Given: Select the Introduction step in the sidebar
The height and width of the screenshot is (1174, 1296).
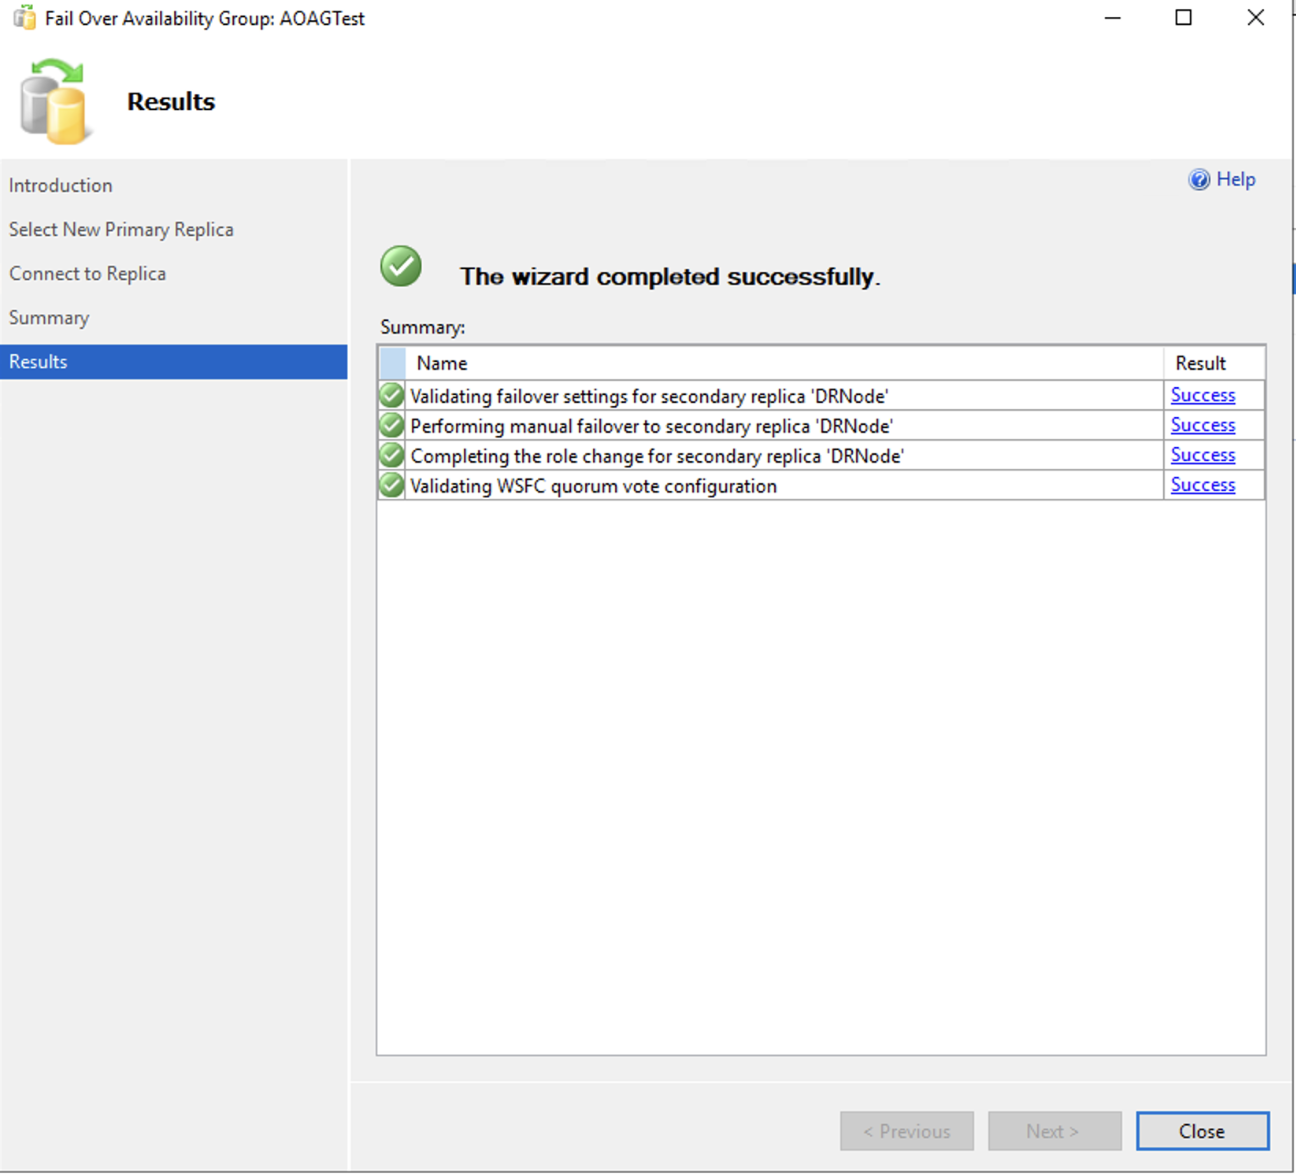Looking at the screenshot, I should [60, 185].
